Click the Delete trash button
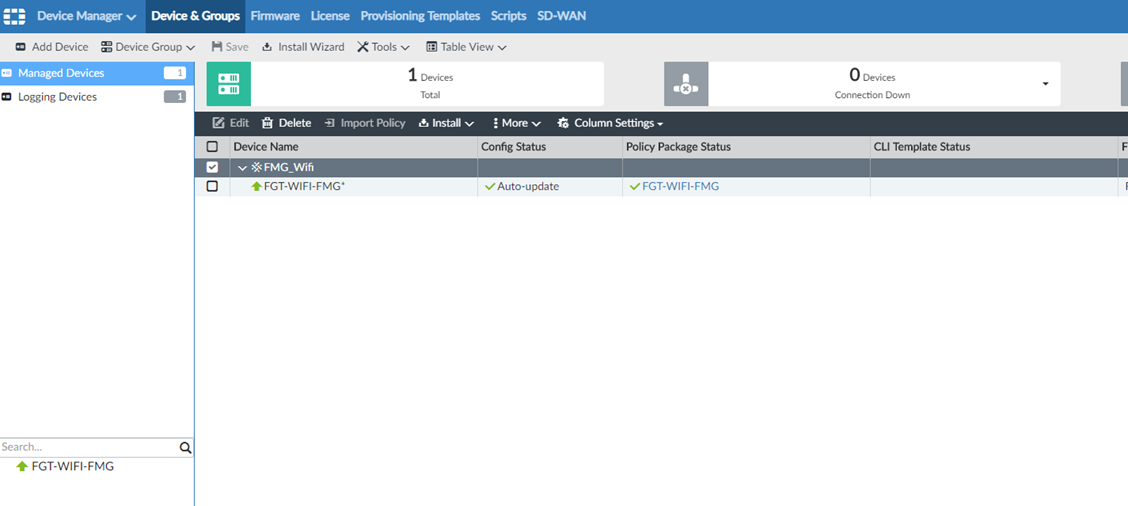The height and width of the screenshot is (506, 1128). point(286,123)
